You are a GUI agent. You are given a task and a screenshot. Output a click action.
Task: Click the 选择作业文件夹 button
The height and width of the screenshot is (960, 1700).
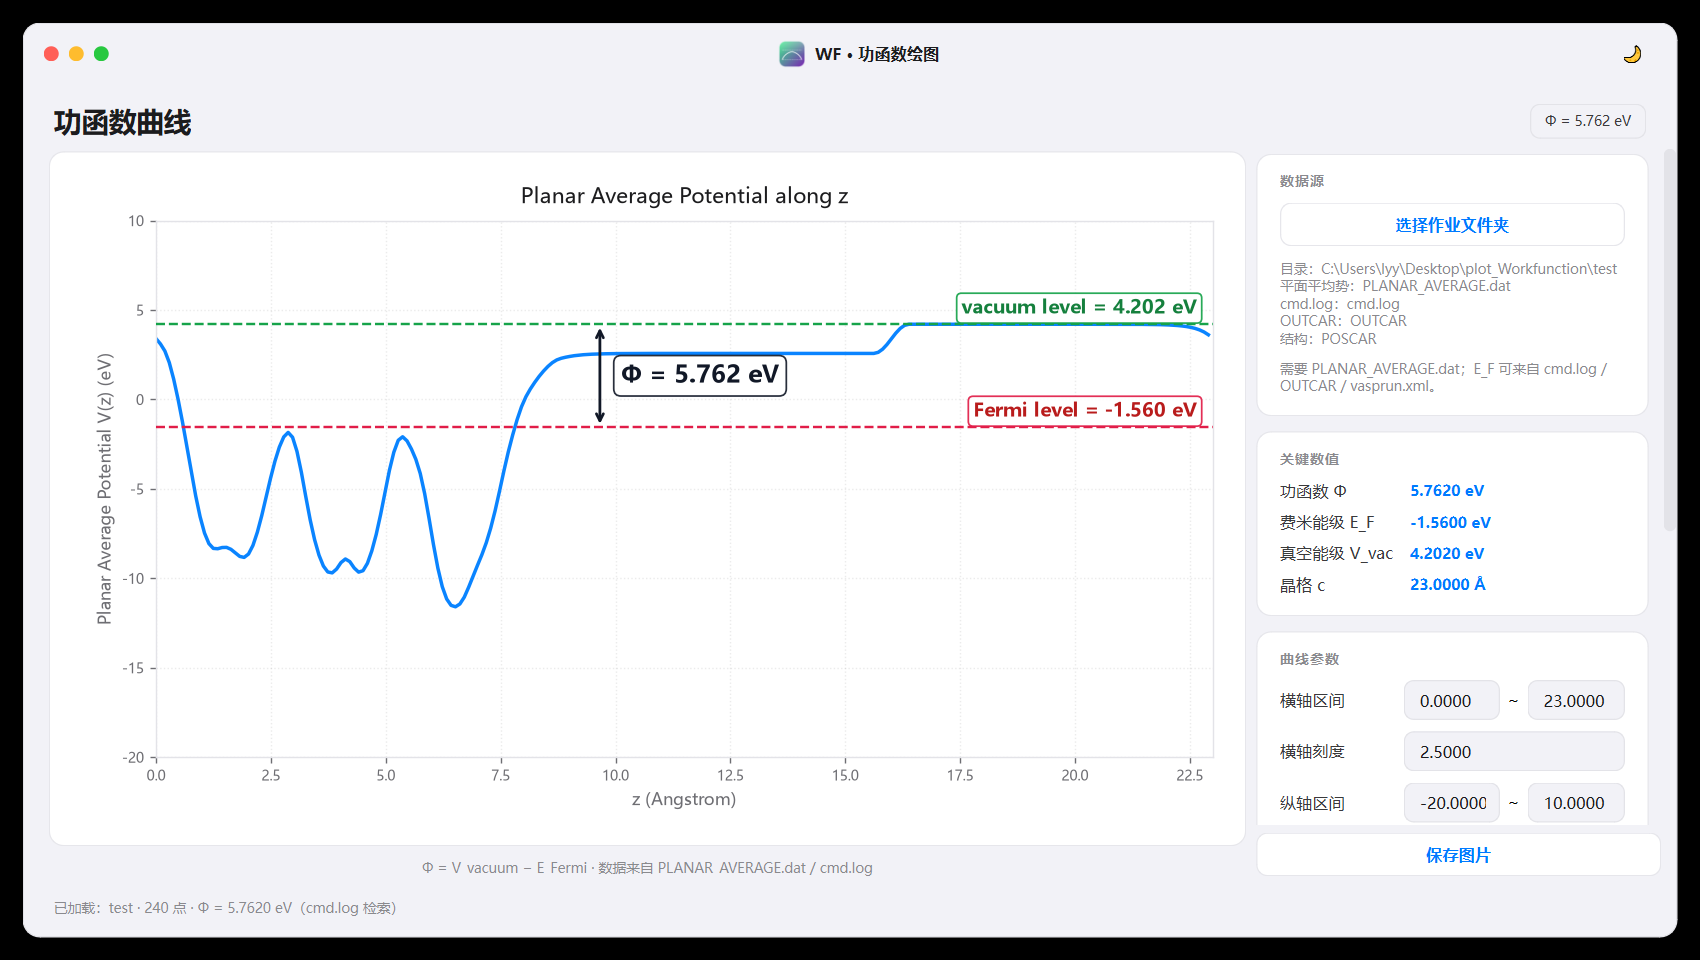pos(1452,225)
